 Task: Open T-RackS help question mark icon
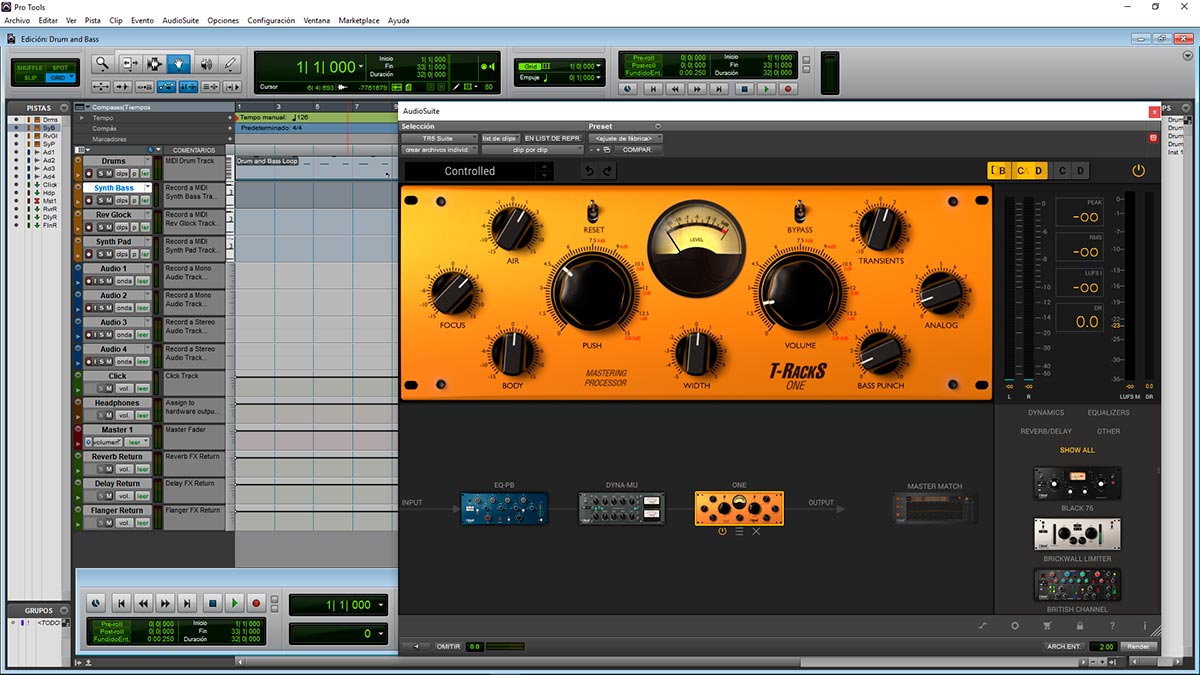pos(1112,625)
